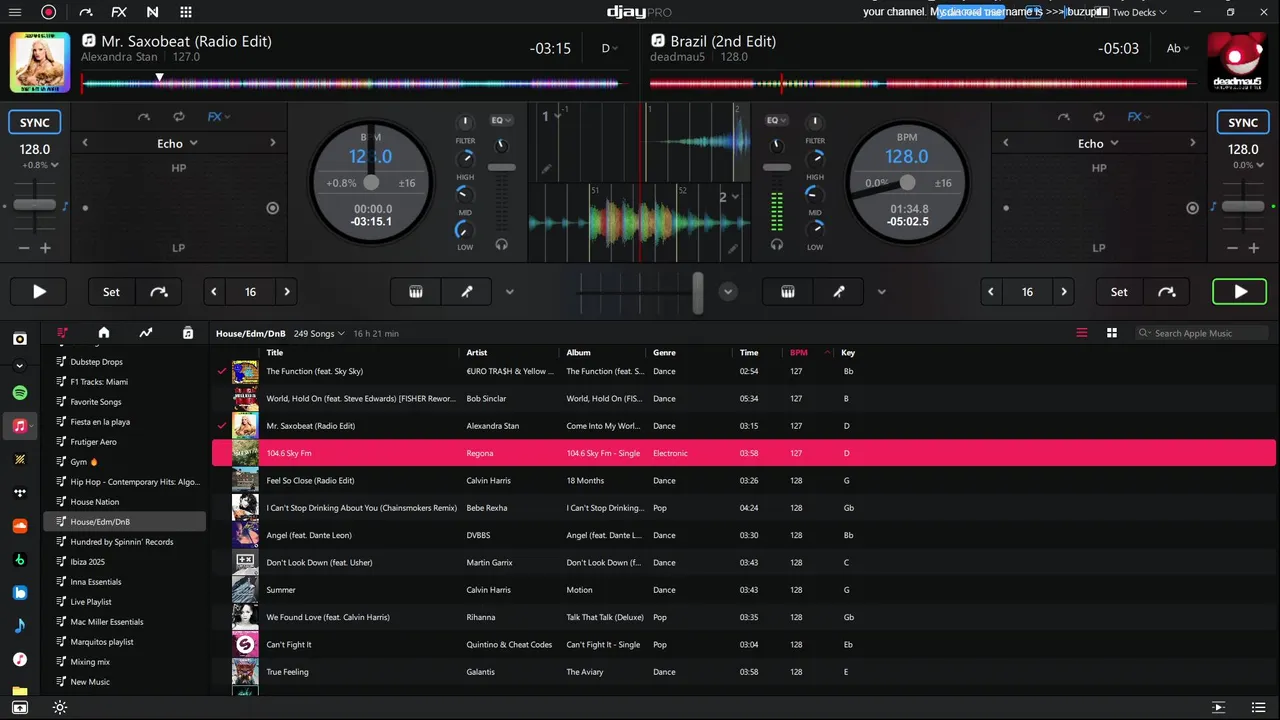
Task: Toggle SYNC on the left deck
Action: [35, 122]
